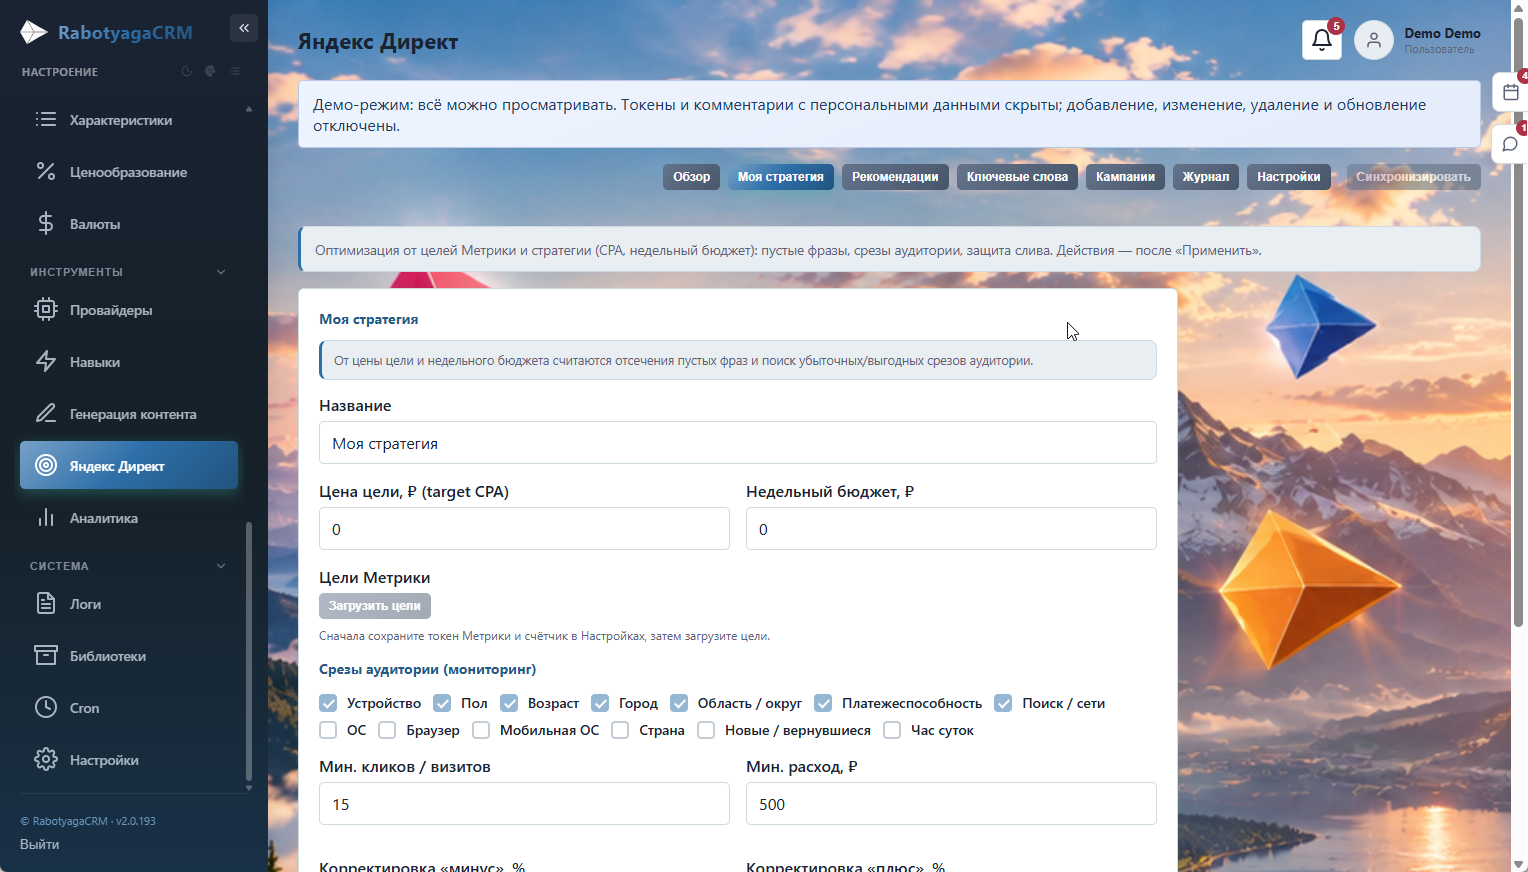This screenshot has width=1528, height=872.
Task: Open Cron in the sidebar
Action: 129,708
